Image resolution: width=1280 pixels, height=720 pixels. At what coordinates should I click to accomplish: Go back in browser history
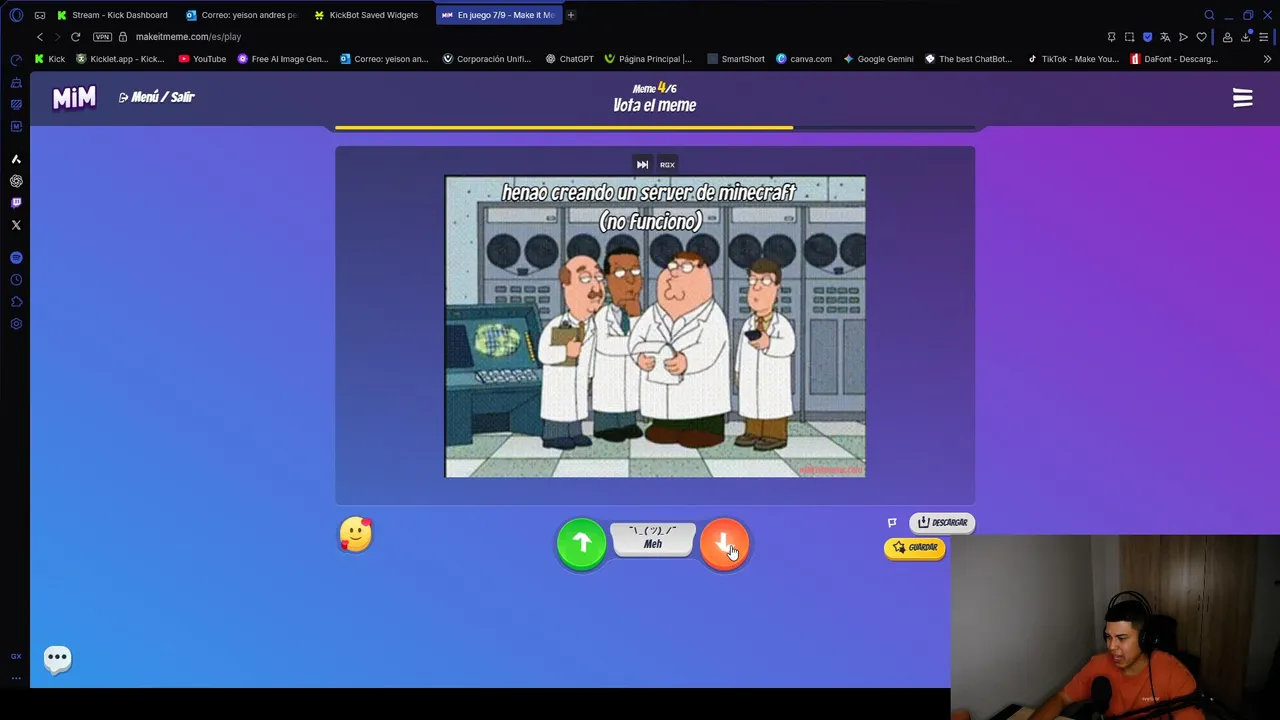click(40, 37)
